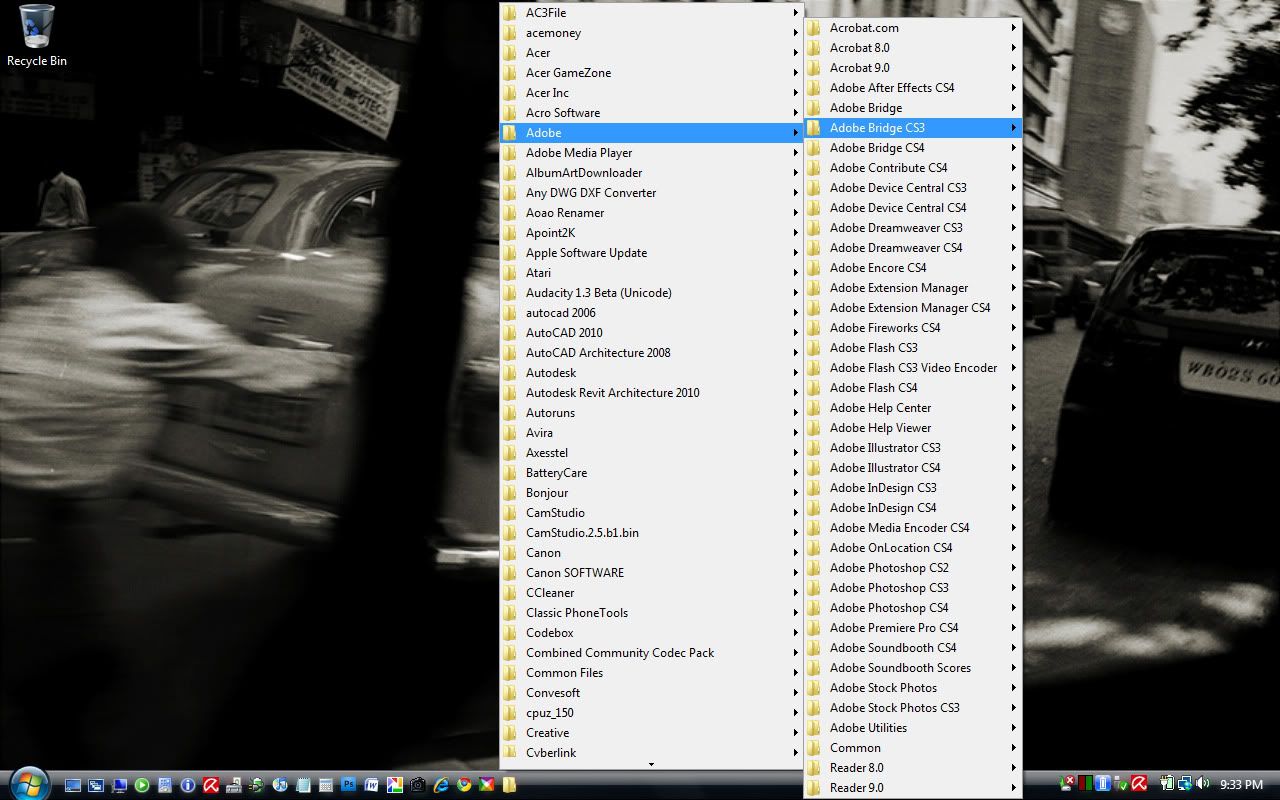This screenshot has height=800, width=1280.
Task: Expand the Acer GameZone submenu arrow
Action: pos(796,73)
